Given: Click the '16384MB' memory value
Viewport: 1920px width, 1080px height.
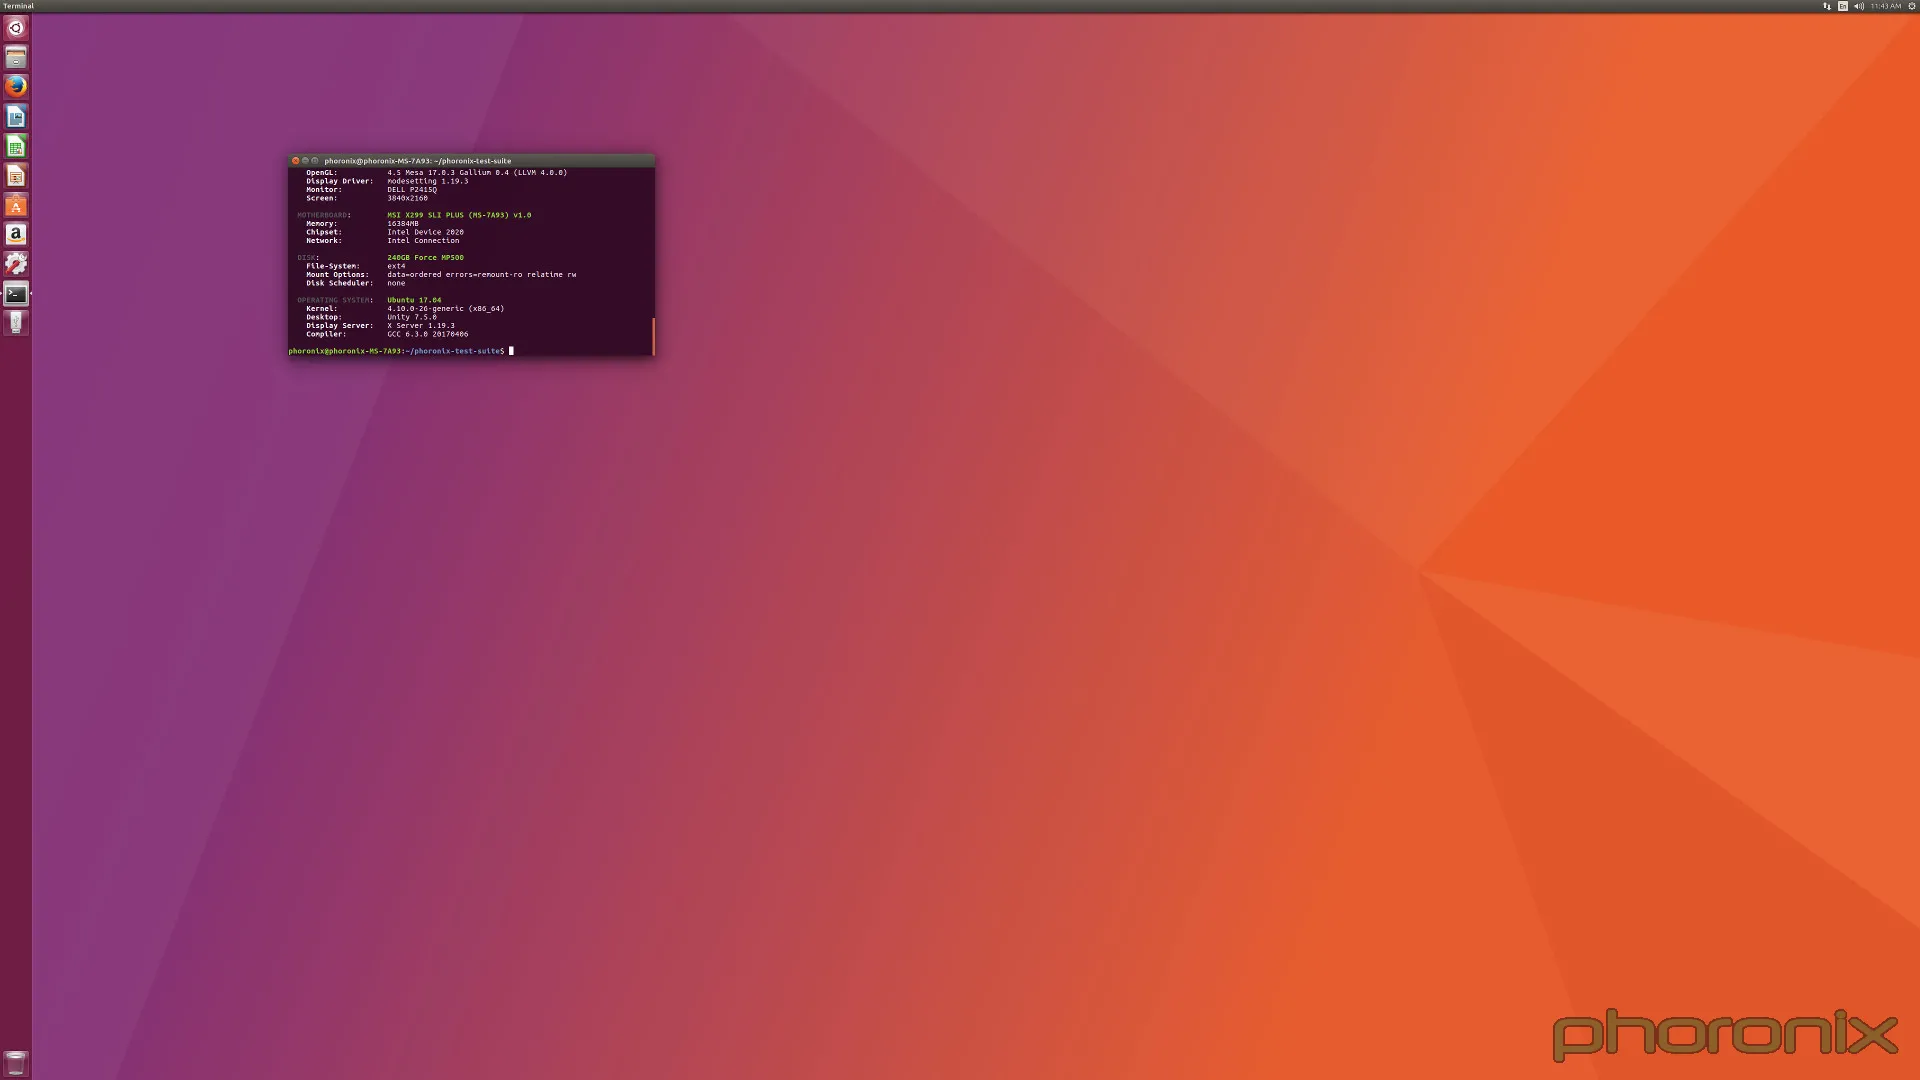Looking at the screenshot, I should click(403, 224).
